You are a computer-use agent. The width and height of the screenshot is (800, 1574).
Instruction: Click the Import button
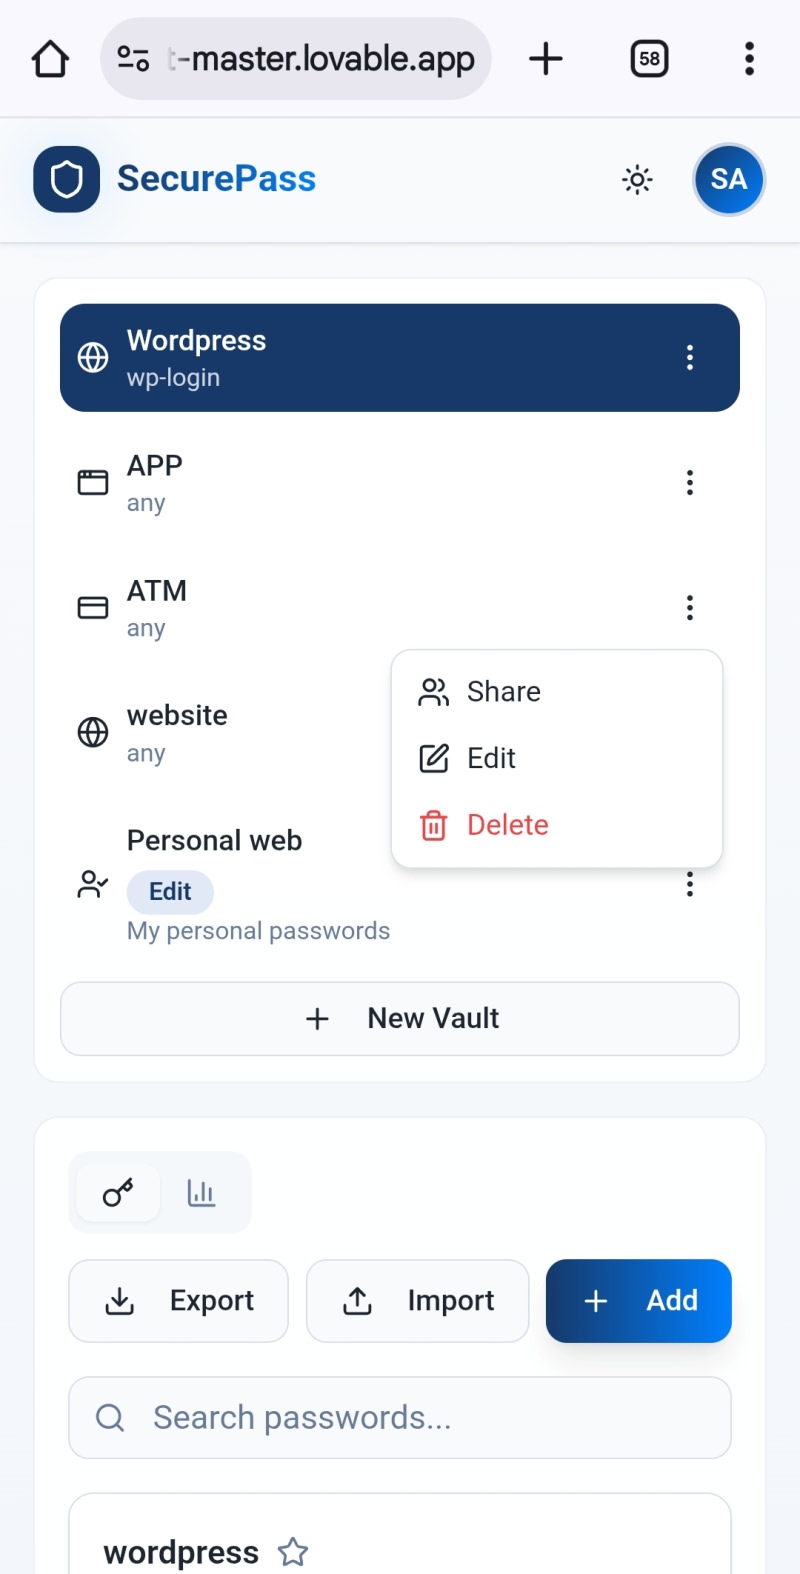point(417,1301)
